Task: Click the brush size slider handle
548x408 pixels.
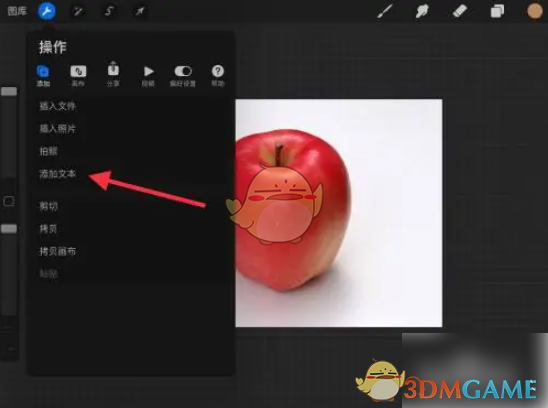Action: point(9,92)
